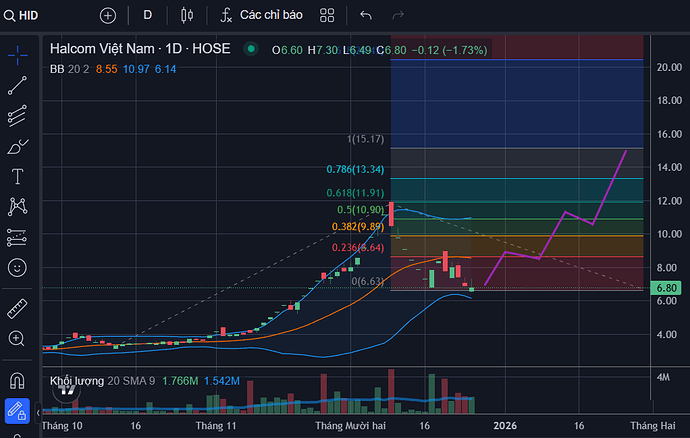The width and height of the screenshot is (690, 438).
Task: Click the undo arrow button
Action: (366, 15)
